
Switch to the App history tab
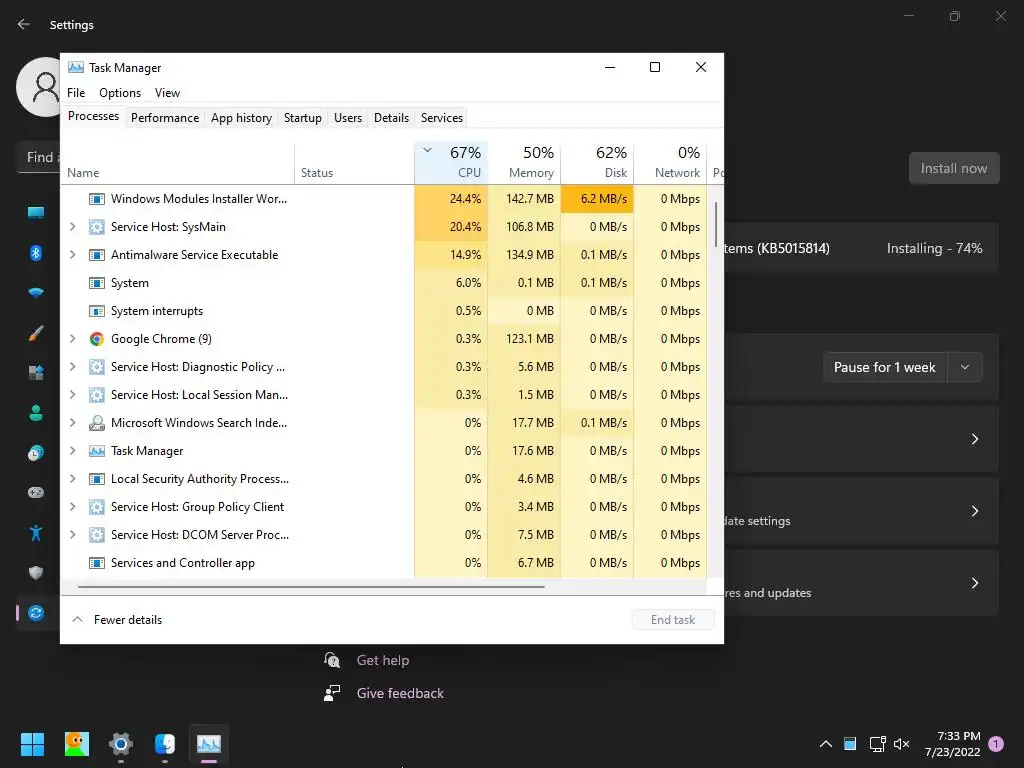click(x=241, y=118)
